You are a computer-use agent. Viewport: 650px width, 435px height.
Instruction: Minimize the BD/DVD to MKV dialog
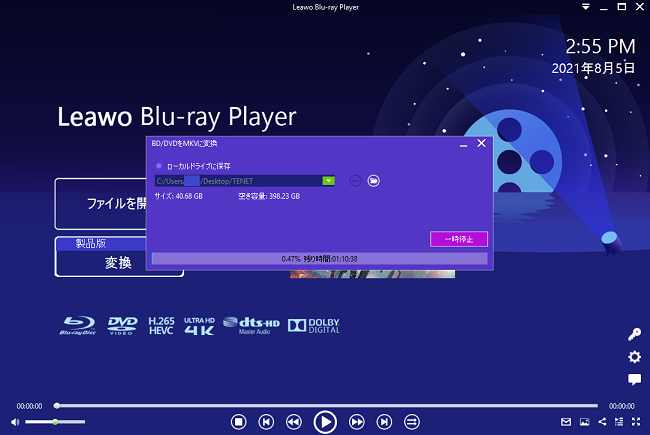[463, 144]
